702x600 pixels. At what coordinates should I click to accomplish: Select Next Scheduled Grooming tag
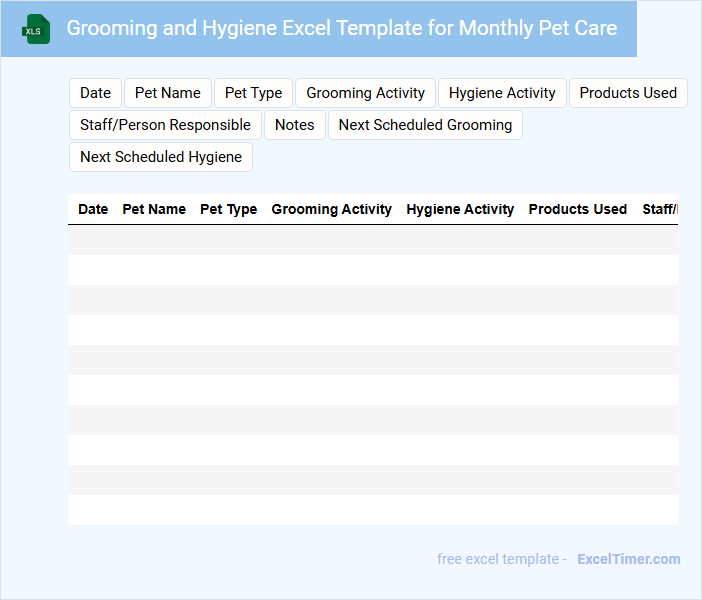coord(425,125)
